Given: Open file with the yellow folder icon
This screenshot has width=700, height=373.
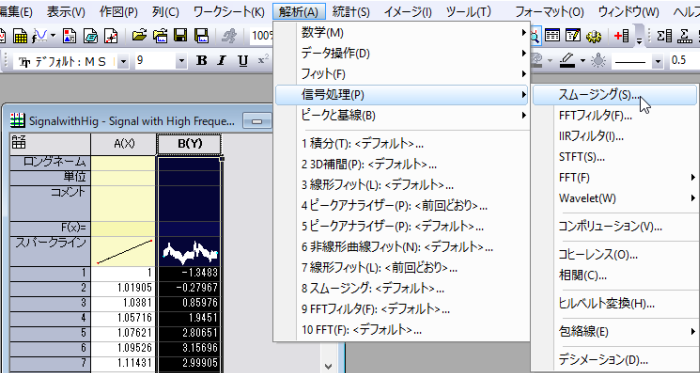Looking at the screenshot, I should coord(140,36).
